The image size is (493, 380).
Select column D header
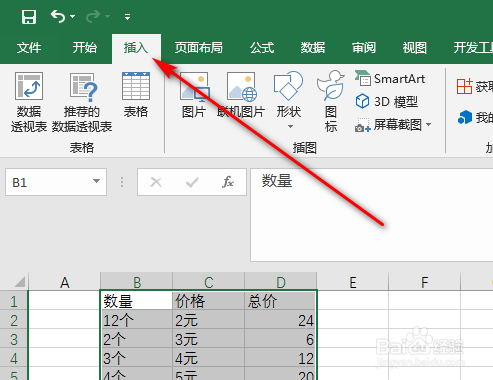[281, 282]
